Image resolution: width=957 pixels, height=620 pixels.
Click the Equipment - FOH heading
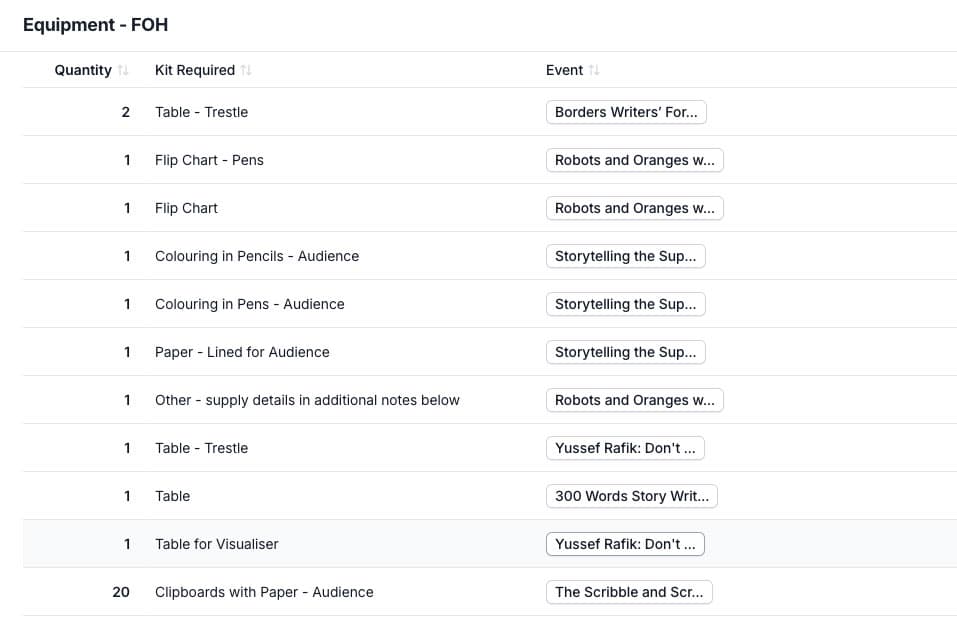click(x=96, y=25)
